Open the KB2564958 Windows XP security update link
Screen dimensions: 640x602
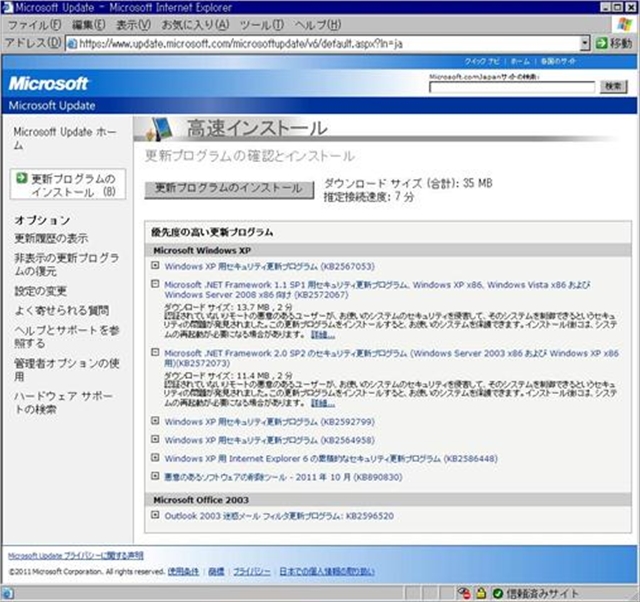tap(269, 440)
